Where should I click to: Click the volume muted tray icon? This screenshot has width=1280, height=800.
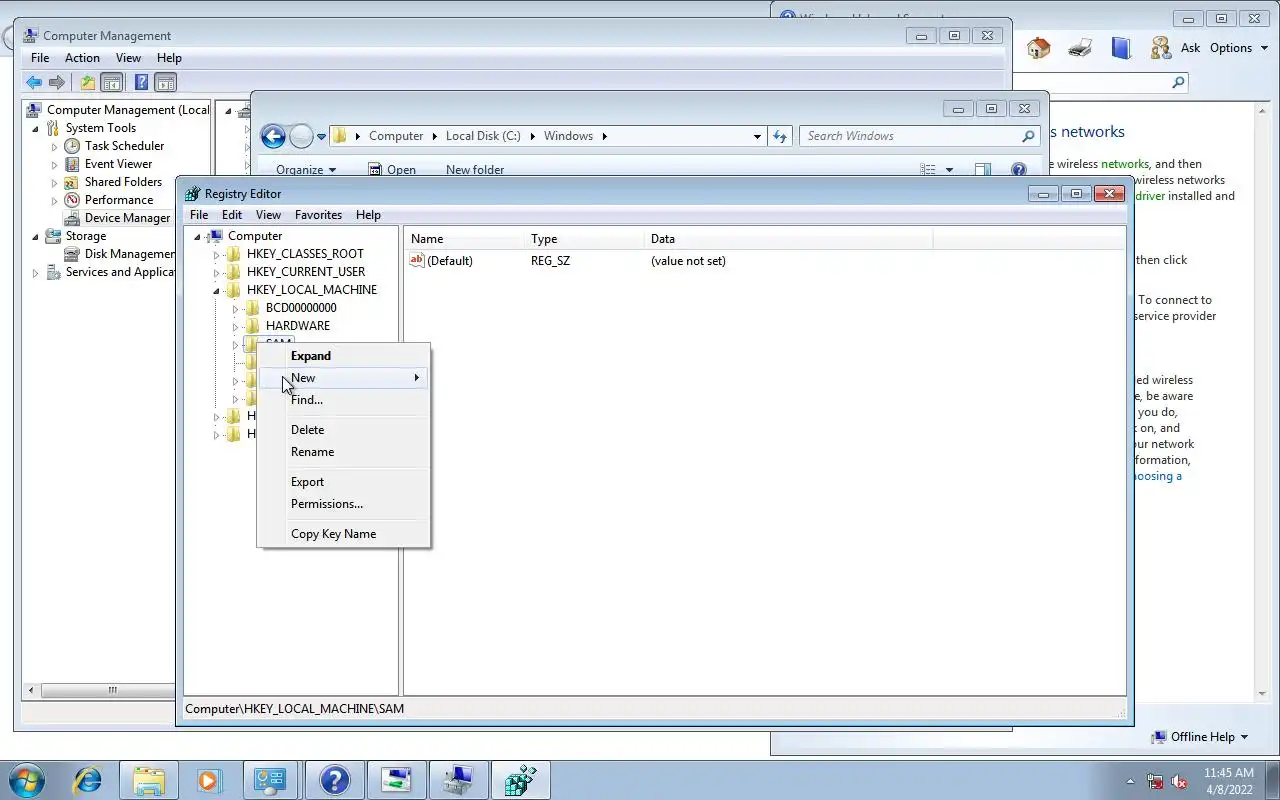pos(1180,781)
